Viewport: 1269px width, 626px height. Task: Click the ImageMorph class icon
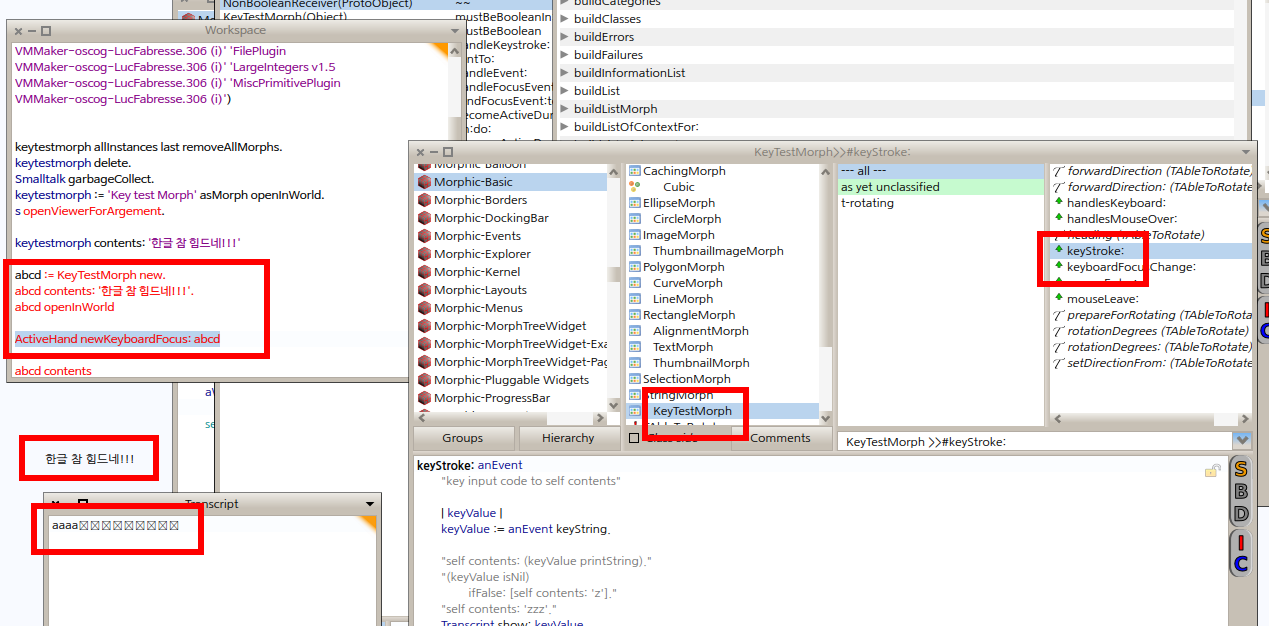click(634, 235)
